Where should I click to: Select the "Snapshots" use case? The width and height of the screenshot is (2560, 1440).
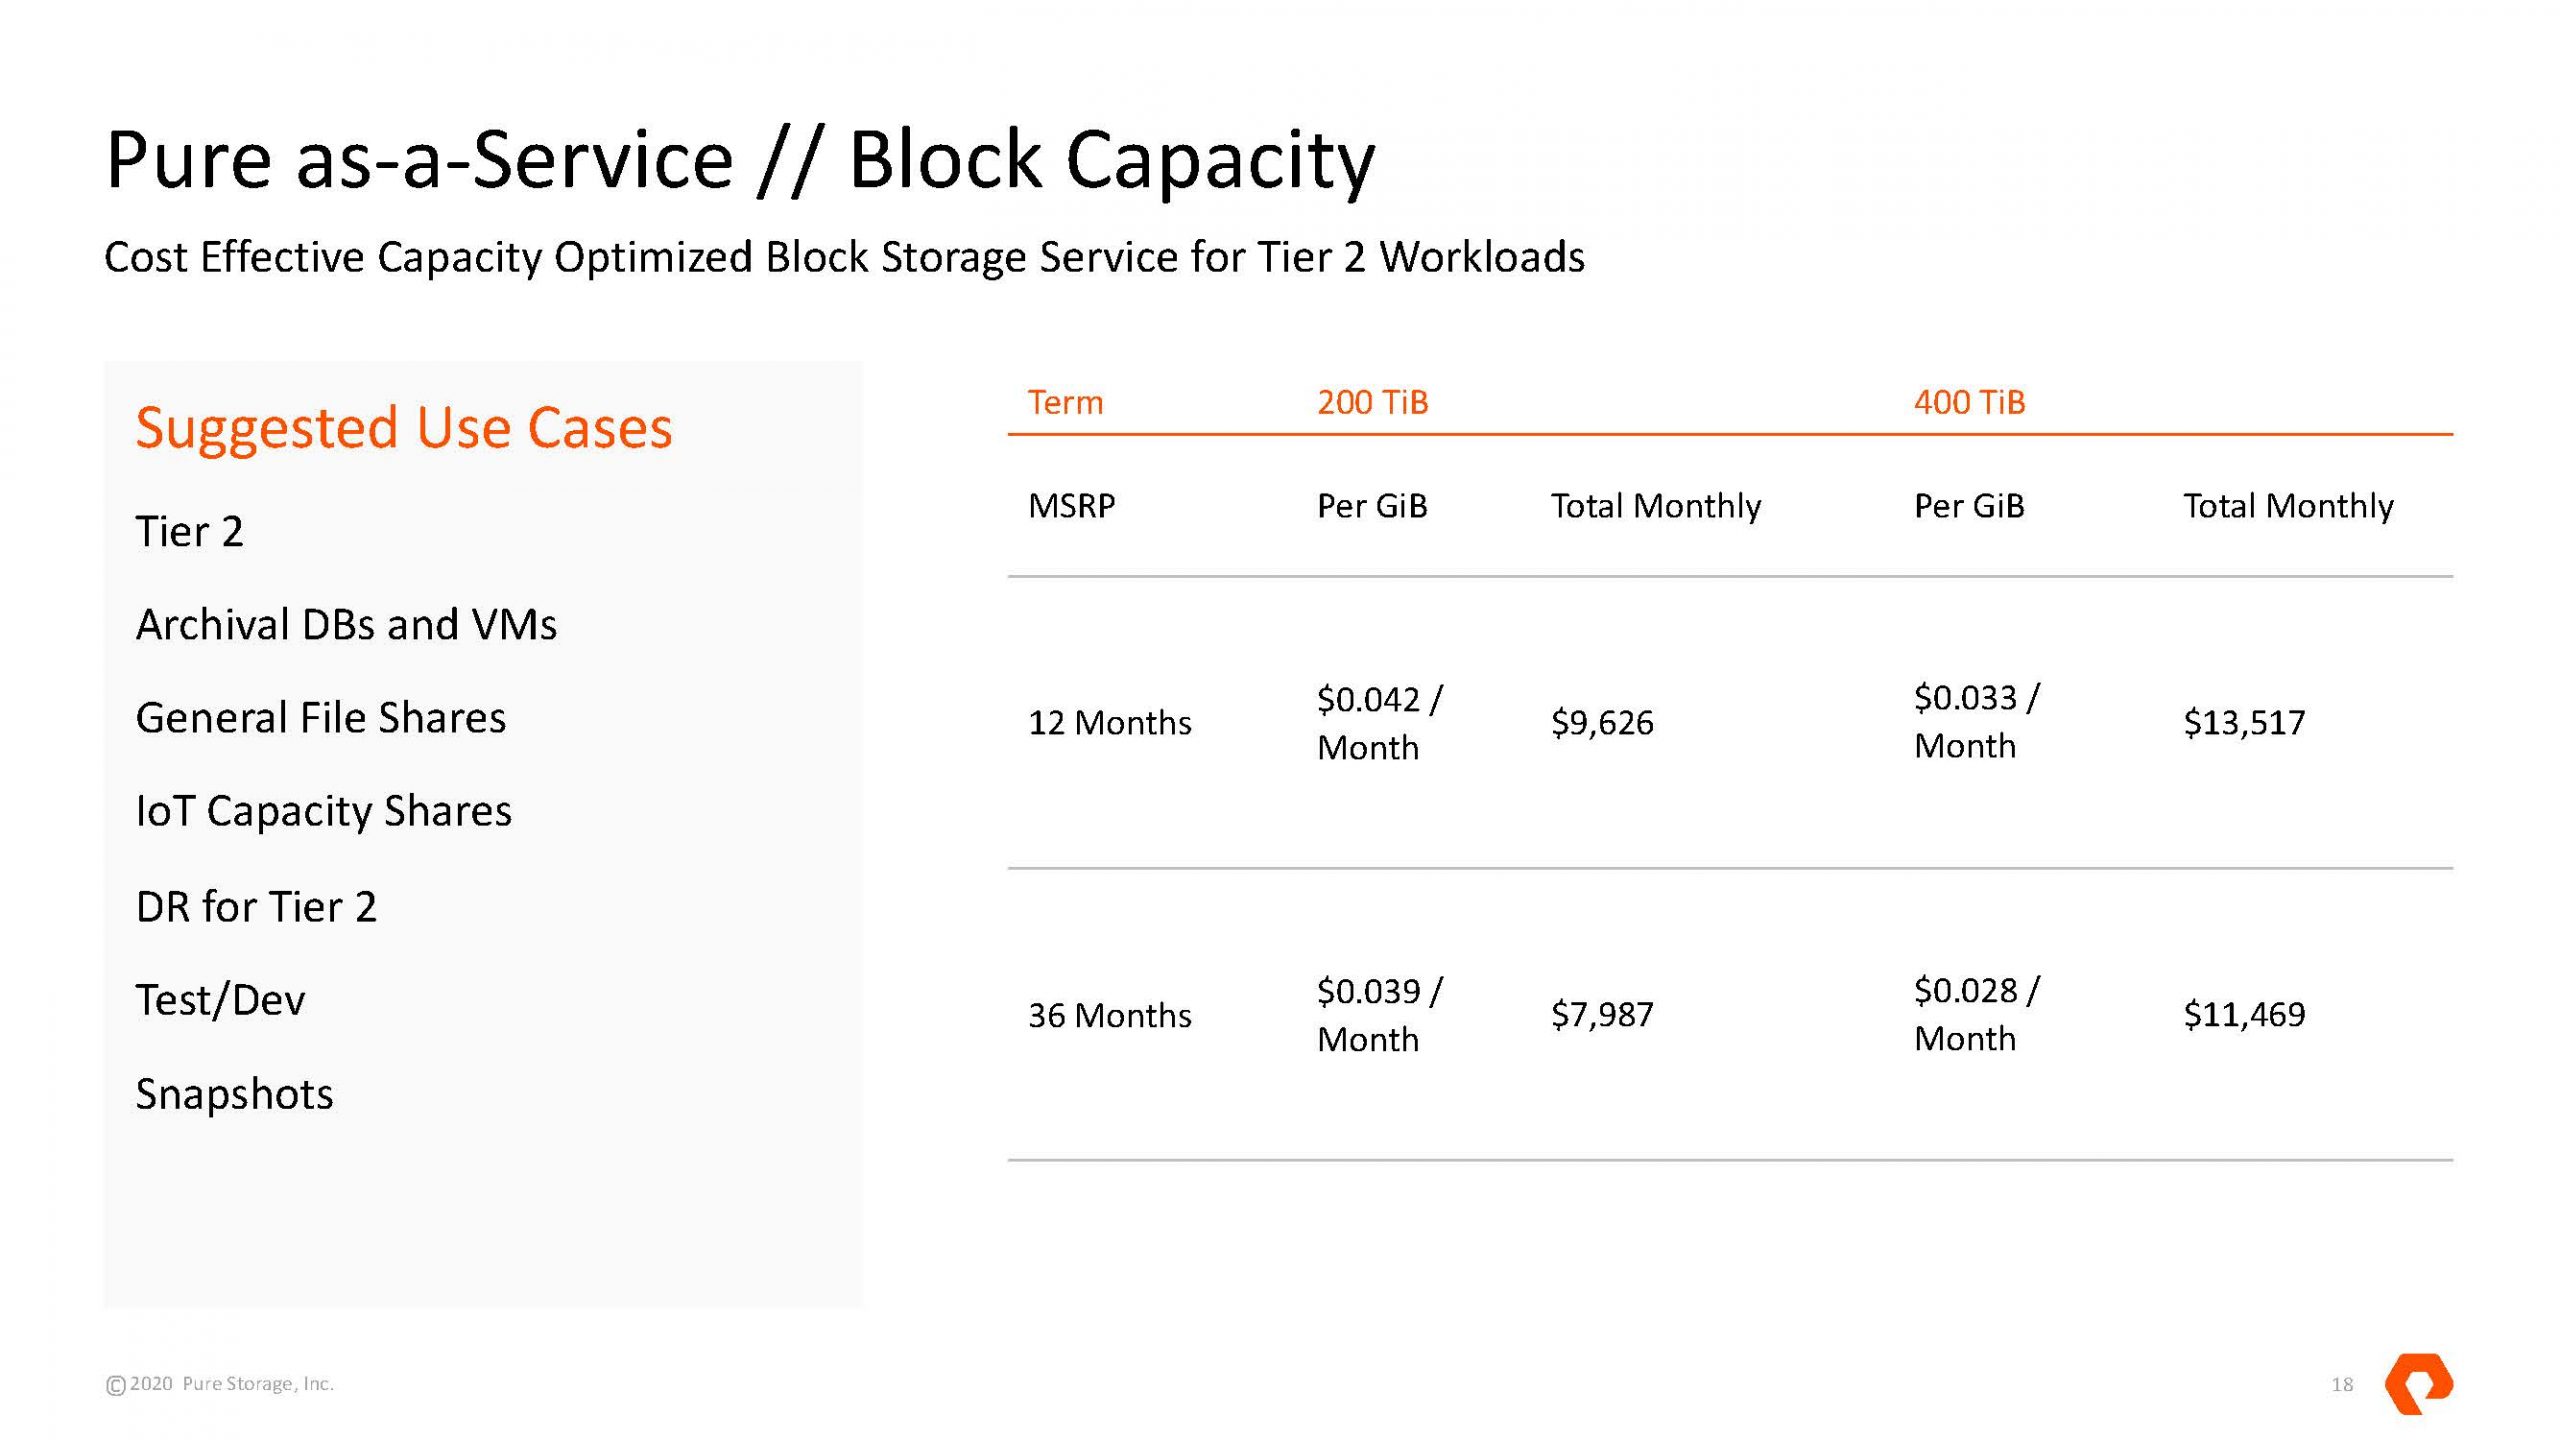234,1094
